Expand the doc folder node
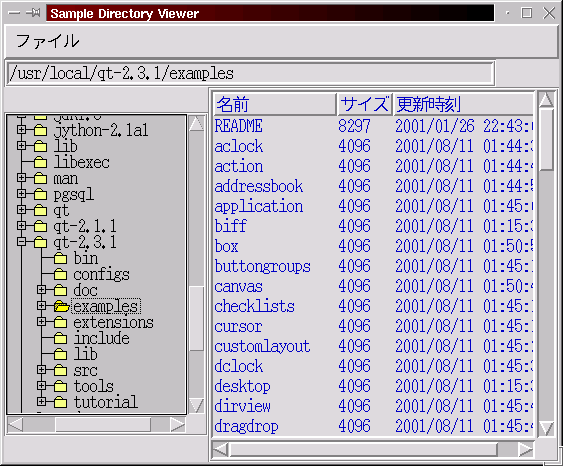Viewport: 563px width, 466px height. click(x=42, y=290)
